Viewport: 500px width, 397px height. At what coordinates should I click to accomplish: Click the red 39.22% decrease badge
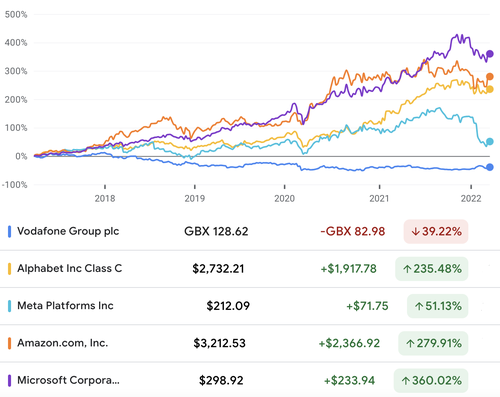click(x=436, y=231)
